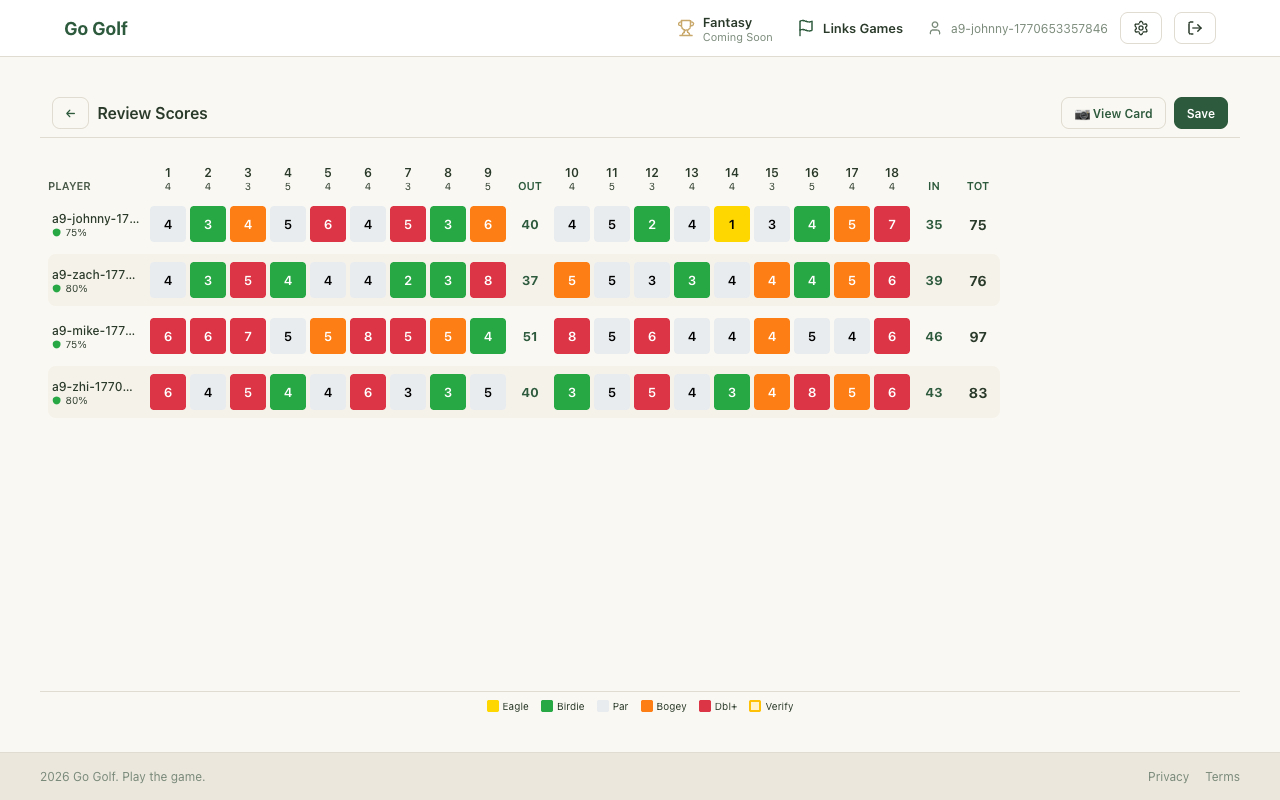
Task: Open settings via the gear icon
Action: 1140,28
